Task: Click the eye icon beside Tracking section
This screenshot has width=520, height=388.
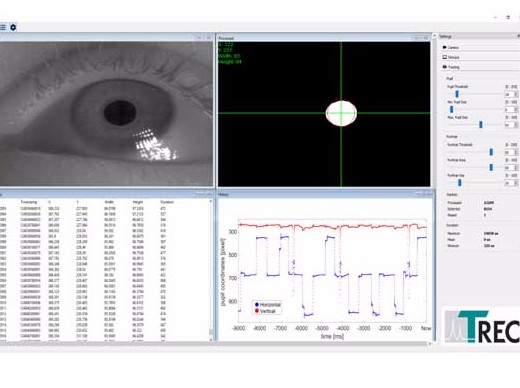Action: tap(444, 67)
